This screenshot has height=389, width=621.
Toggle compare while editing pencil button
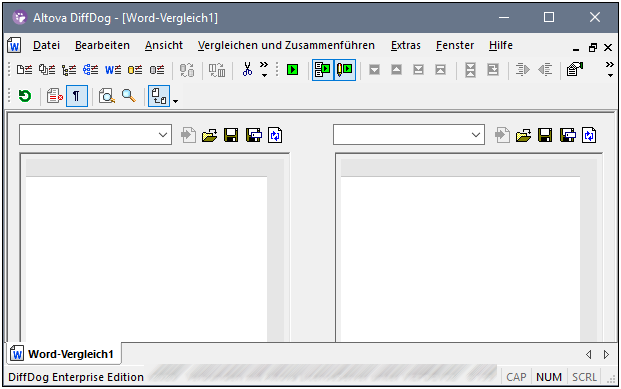tap(345, 70)
